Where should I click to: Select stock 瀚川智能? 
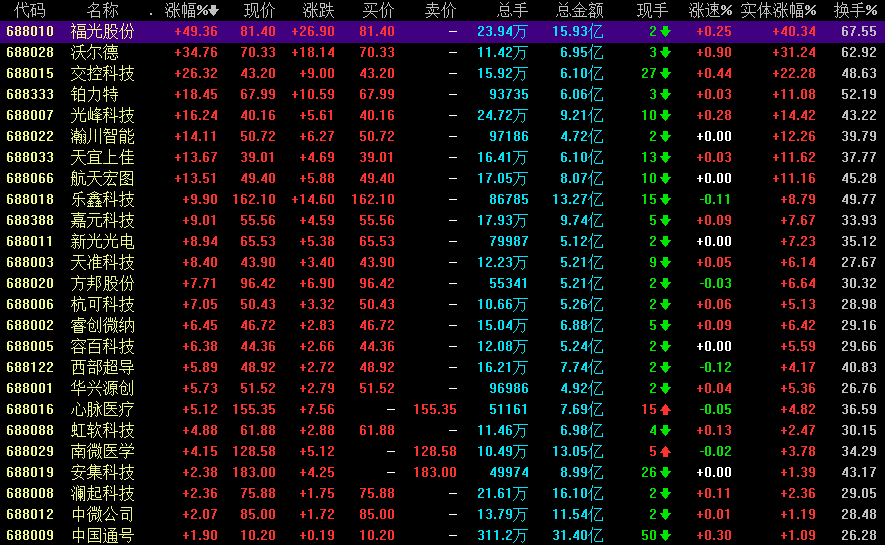coord(103,137)
